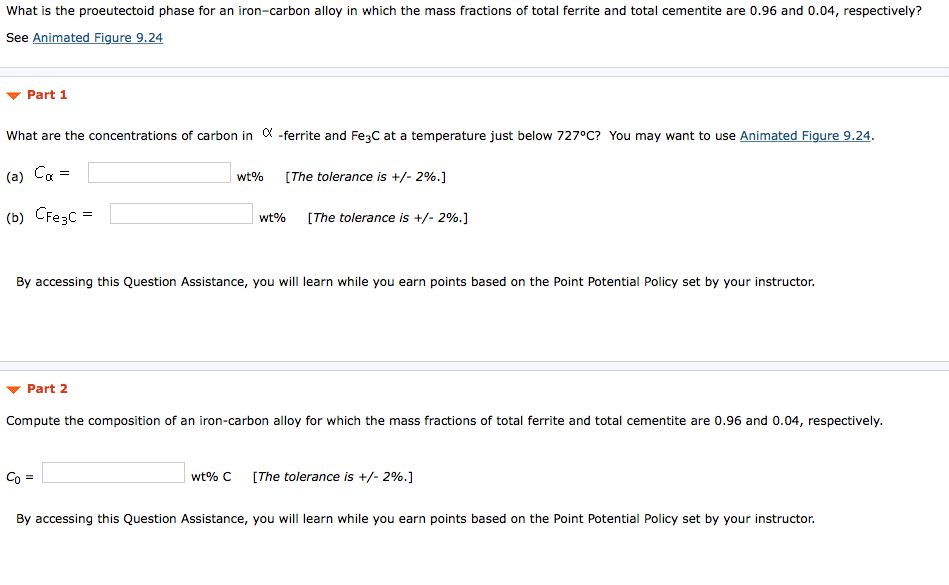Focus the Cα concentration input field
949x585 pixels.
[159, 173]
